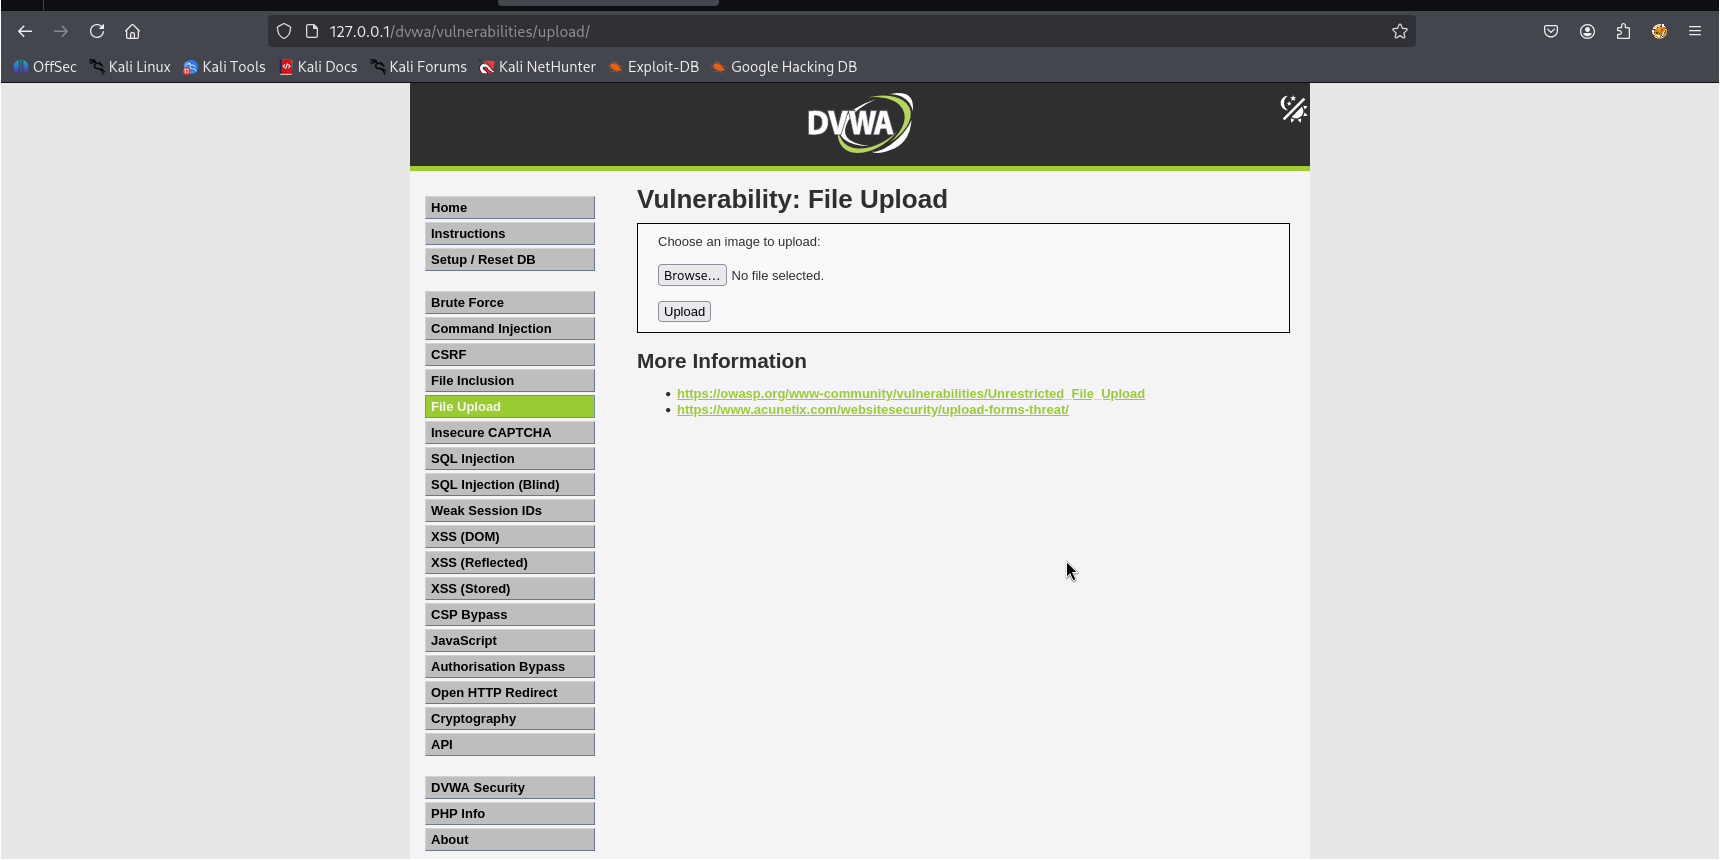This screenshot has width=1720, height=860.
Task: Open the Firefox account icon
Action: click(1587, 31)
